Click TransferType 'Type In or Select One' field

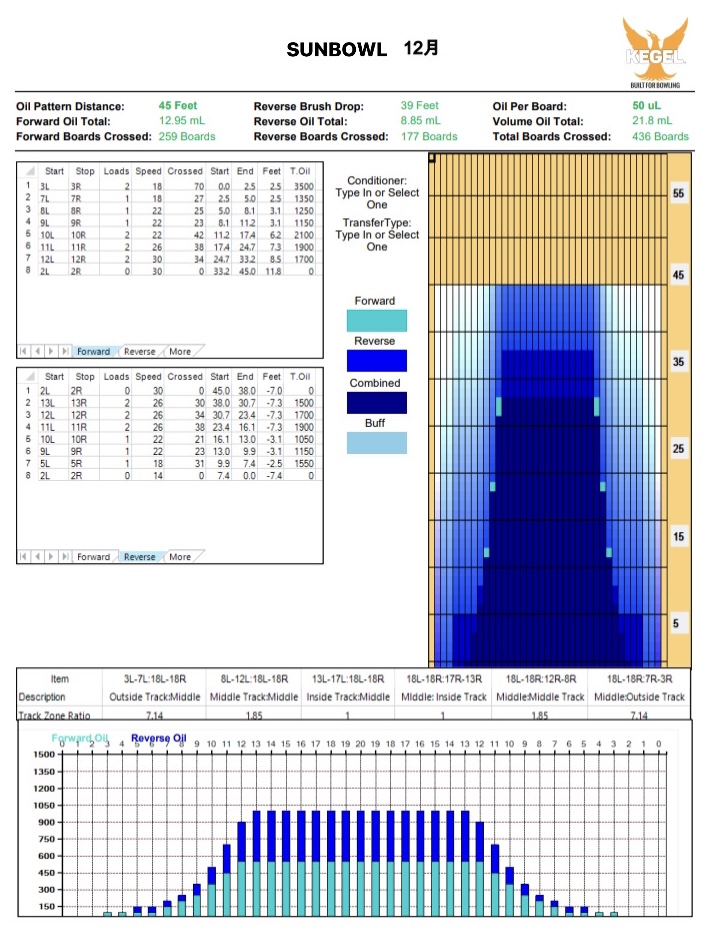pos(377,241)
